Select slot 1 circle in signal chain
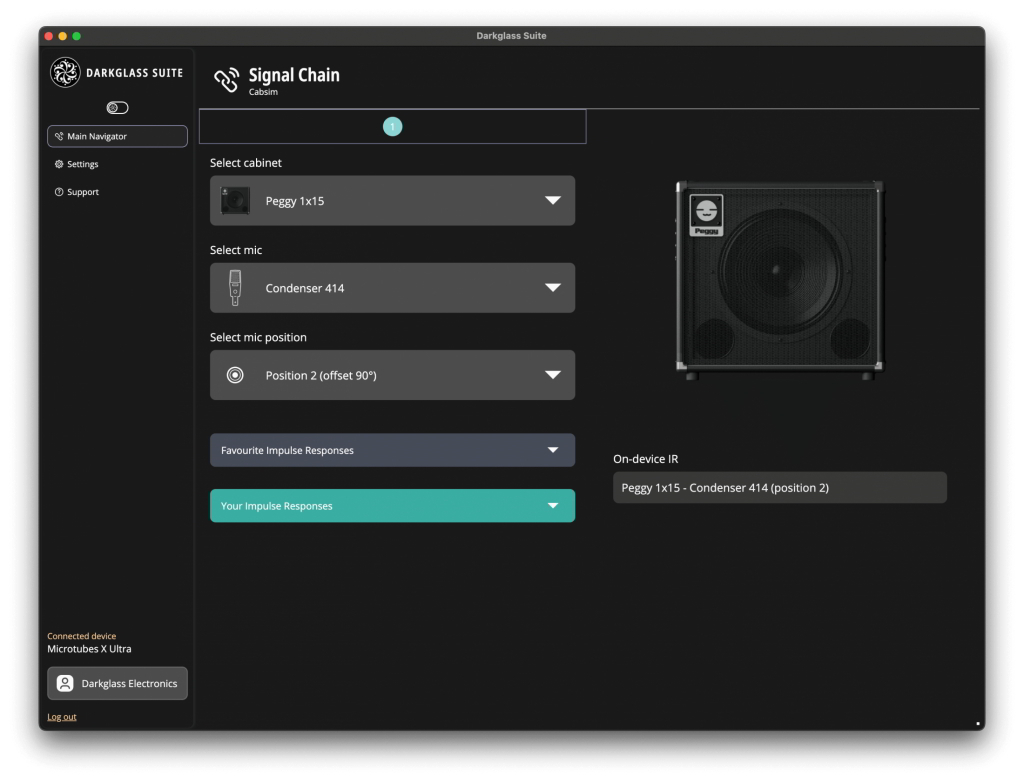 pyautogui.click(x=392, y=127)
